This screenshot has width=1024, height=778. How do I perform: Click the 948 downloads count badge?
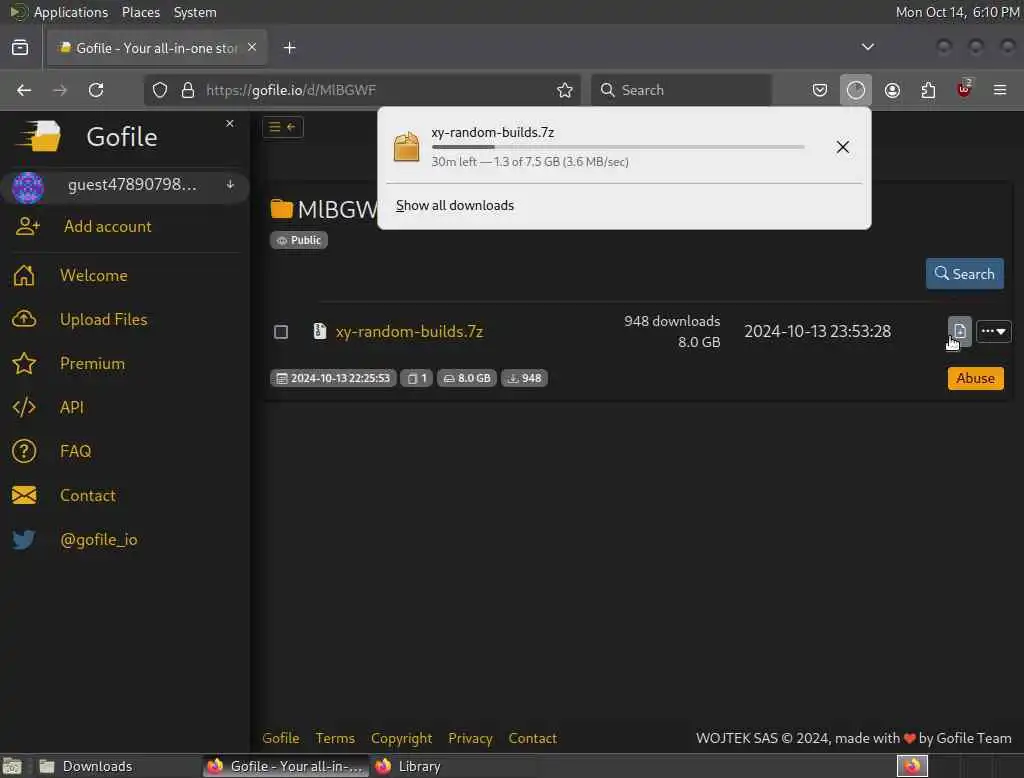[524, 378]
